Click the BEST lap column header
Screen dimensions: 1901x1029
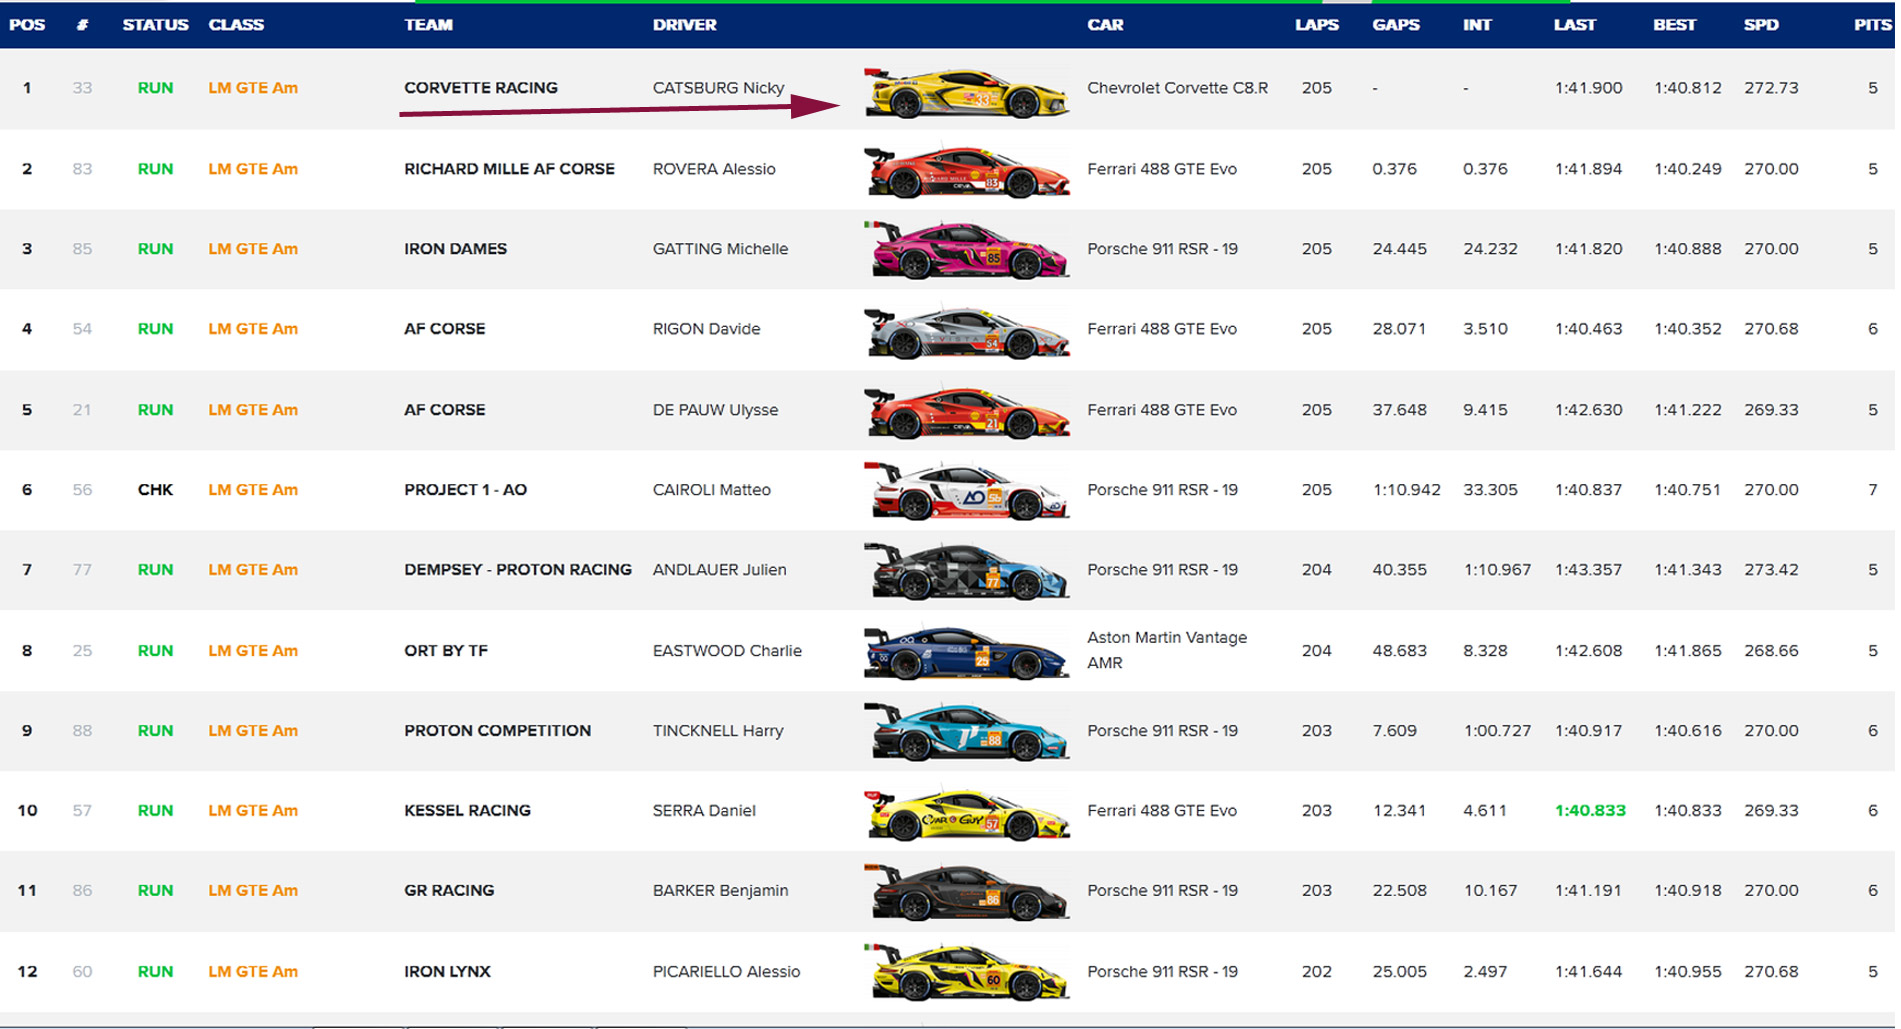[1674, 25]
